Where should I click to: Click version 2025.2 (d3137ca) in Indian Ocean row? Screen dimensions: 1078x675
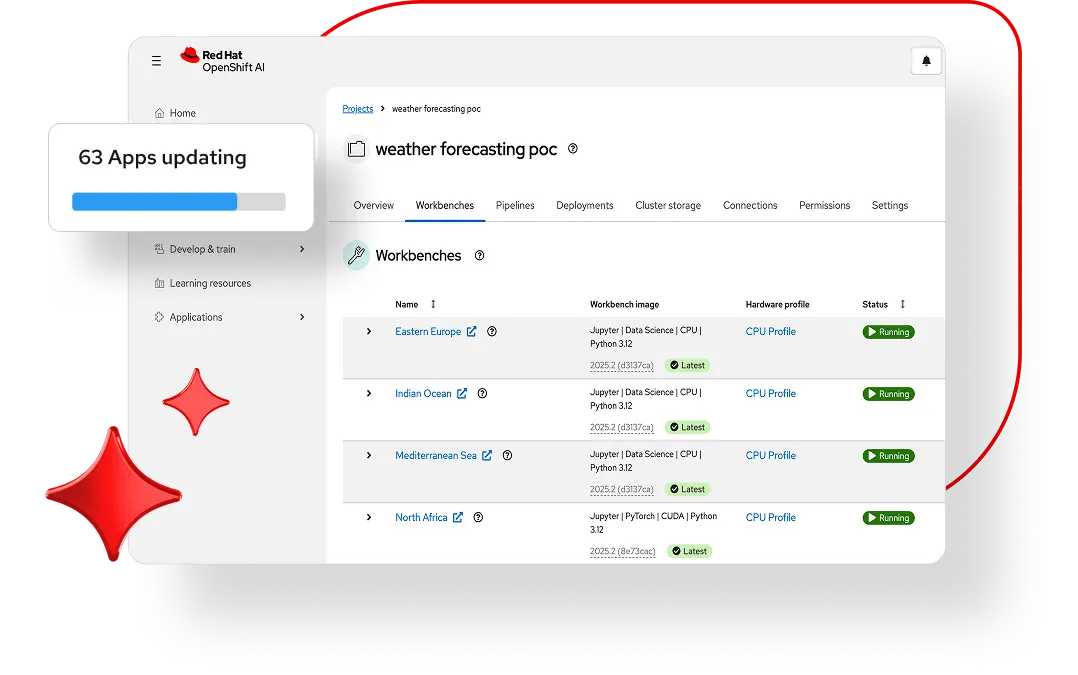622,428
